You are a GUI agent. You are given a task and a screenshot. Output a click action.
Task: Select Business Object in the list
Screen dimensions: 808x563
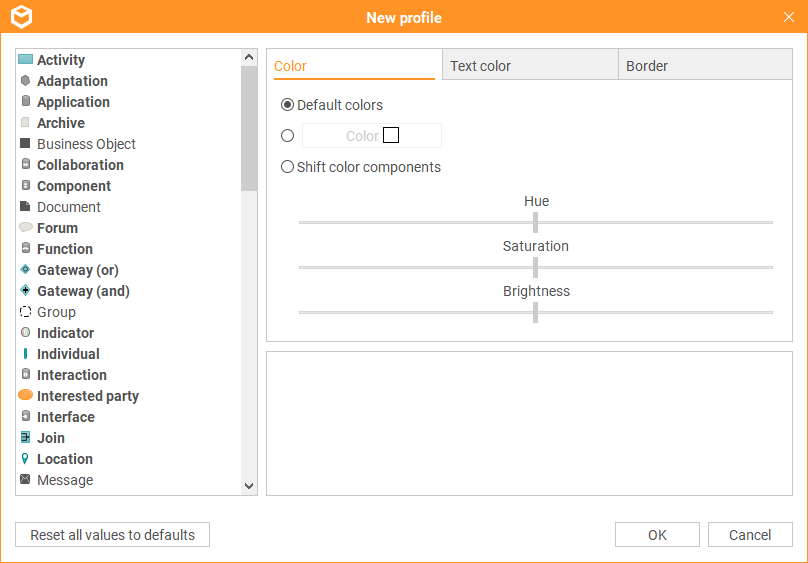[86, 144]
